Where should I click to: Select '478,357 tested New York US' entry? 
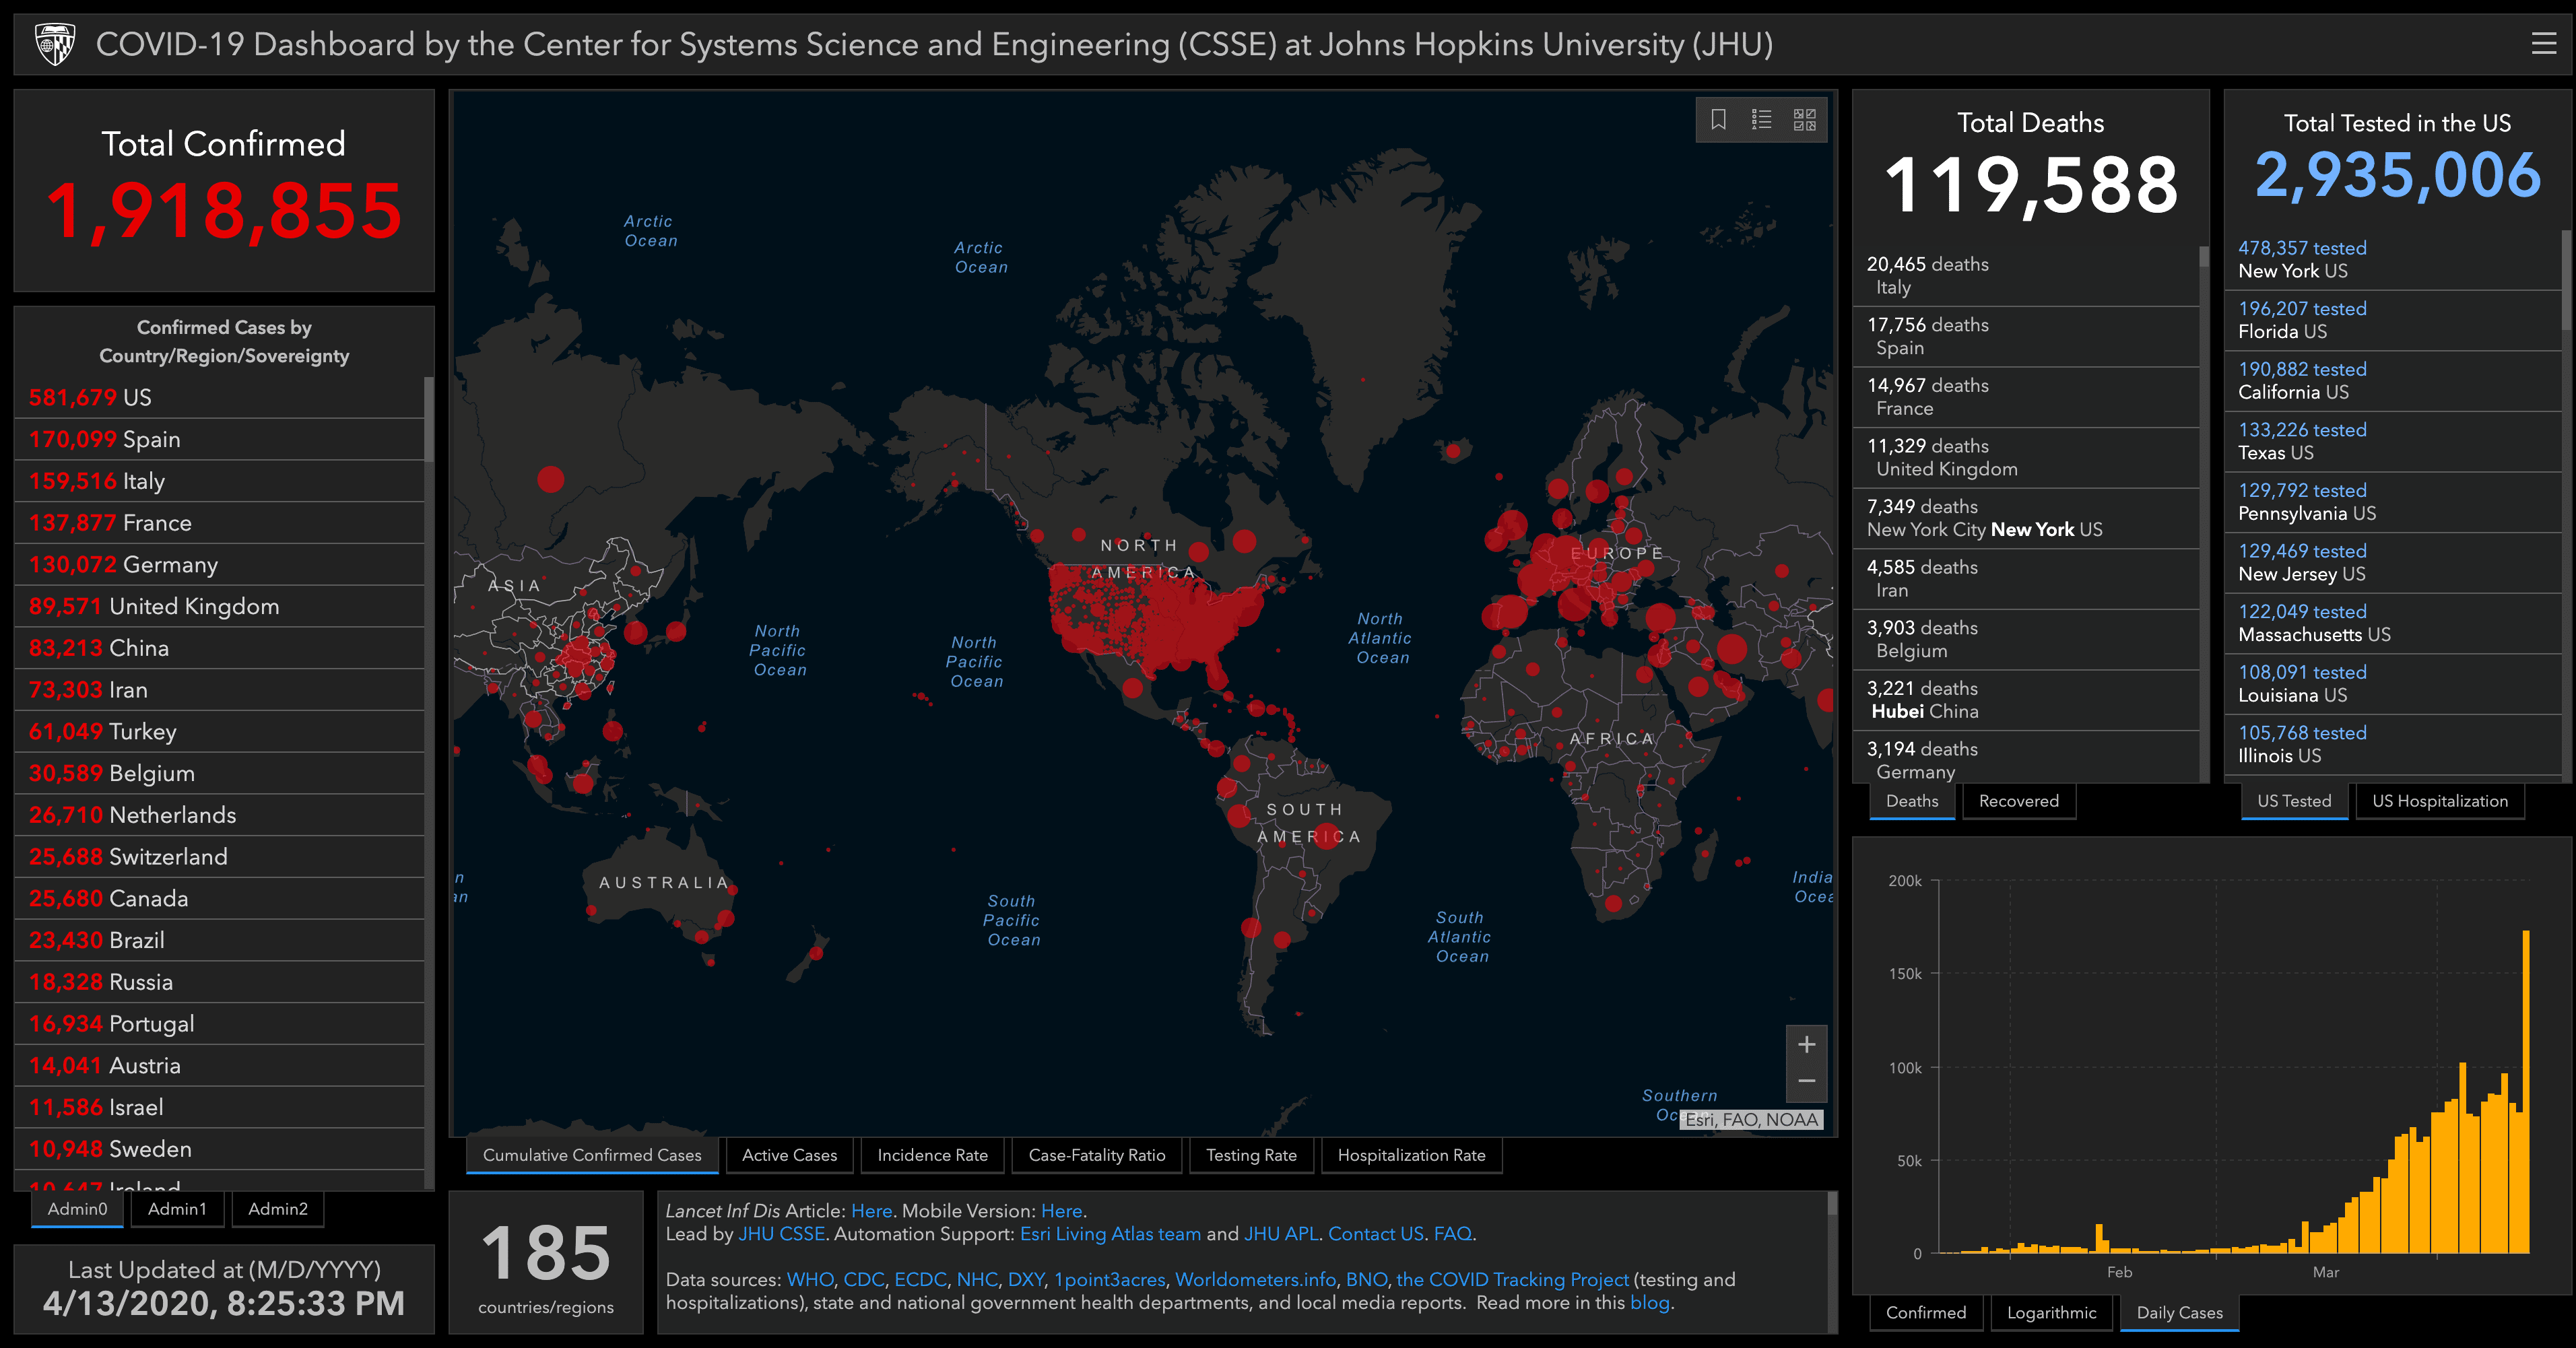(2392, 260)
